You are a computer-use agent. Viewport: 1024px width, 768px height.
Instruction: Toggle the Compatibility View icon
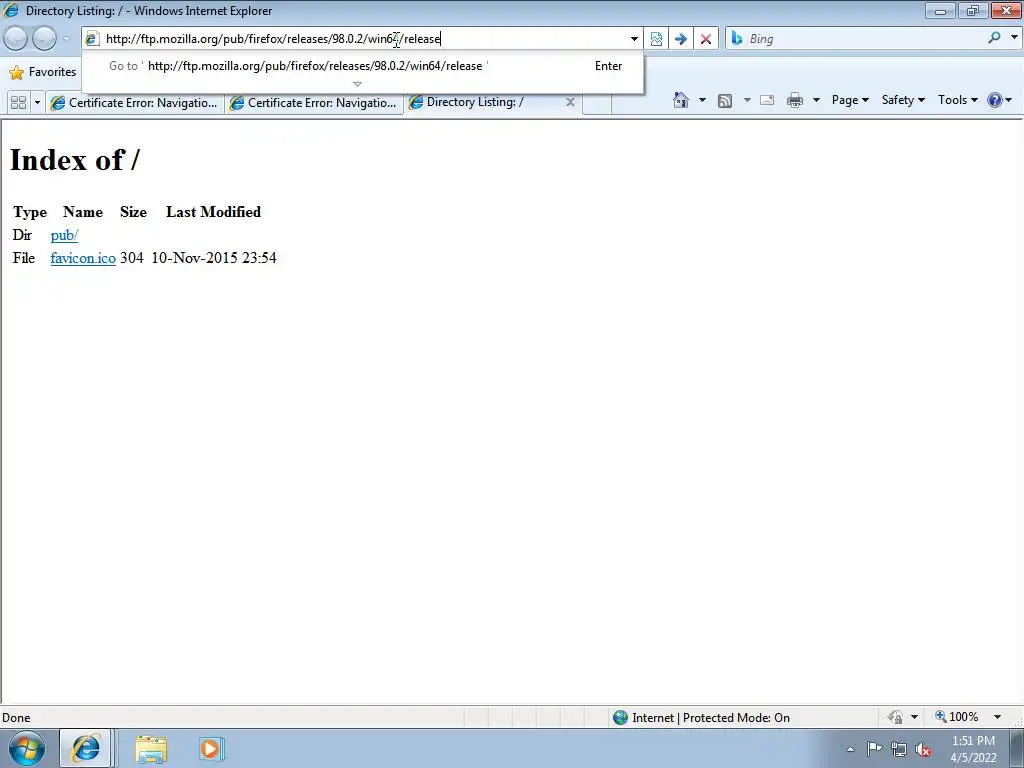(x=656, y=39)
